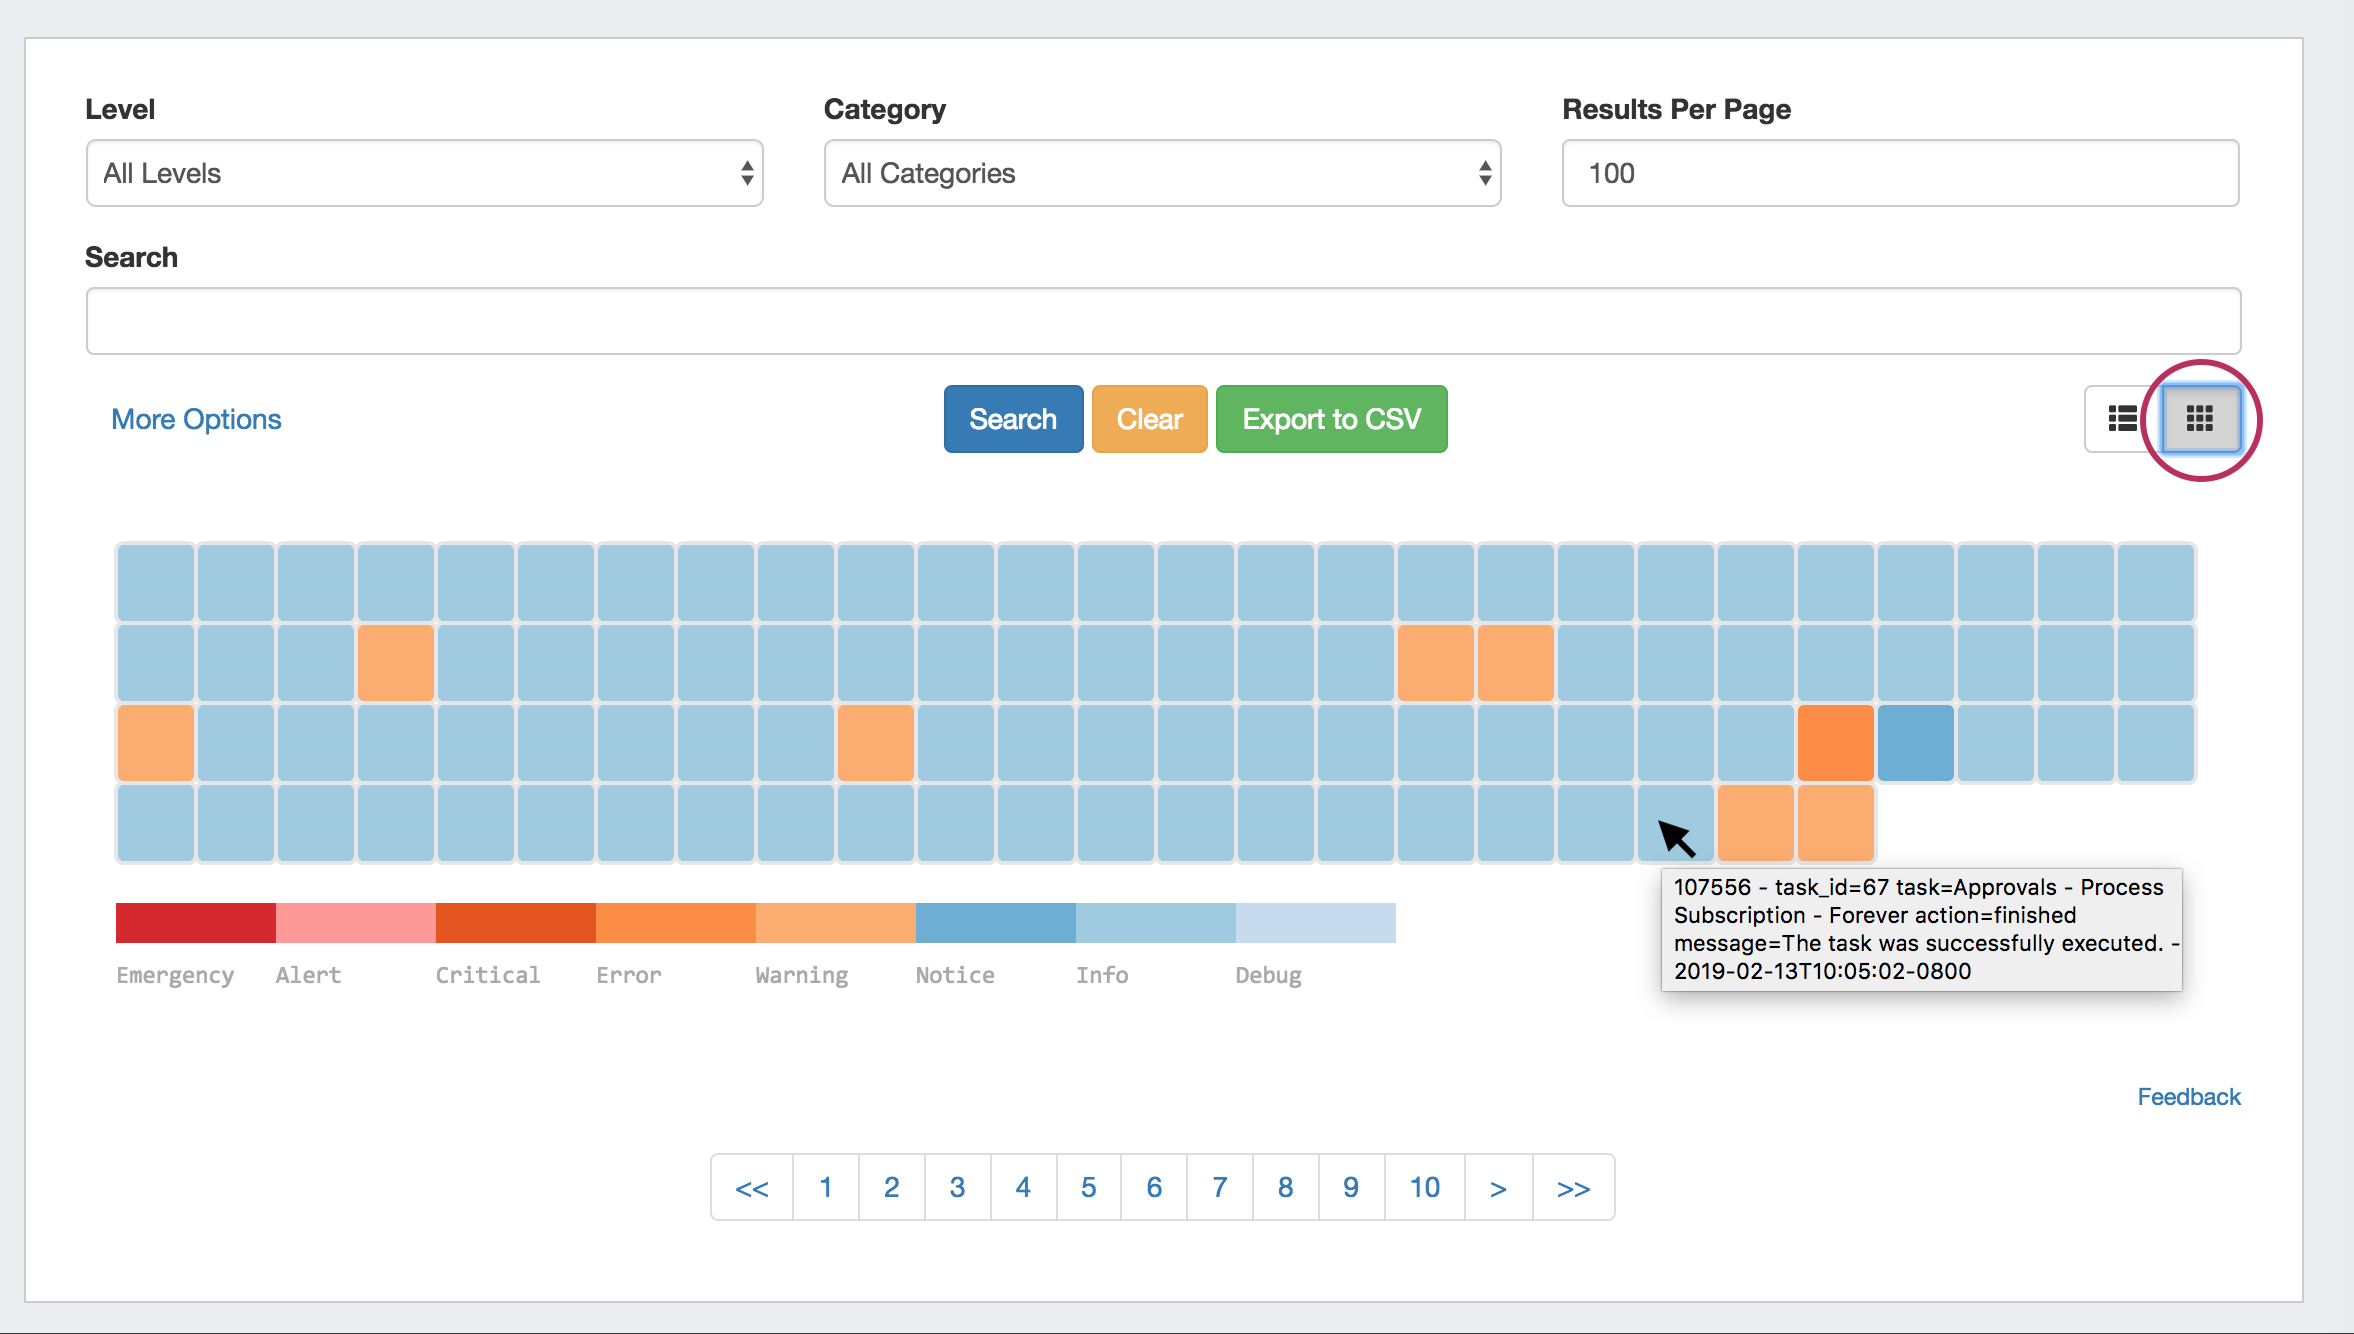Select the dark orange Error log tile

tap(1835, 743)
